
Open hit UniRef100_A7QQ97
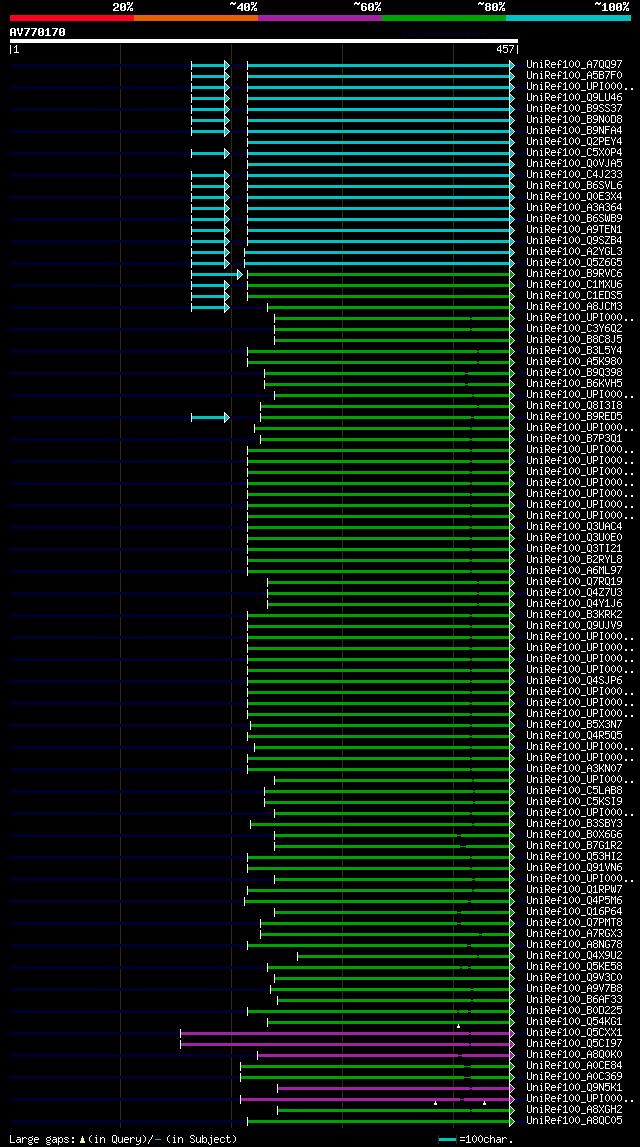574,64
